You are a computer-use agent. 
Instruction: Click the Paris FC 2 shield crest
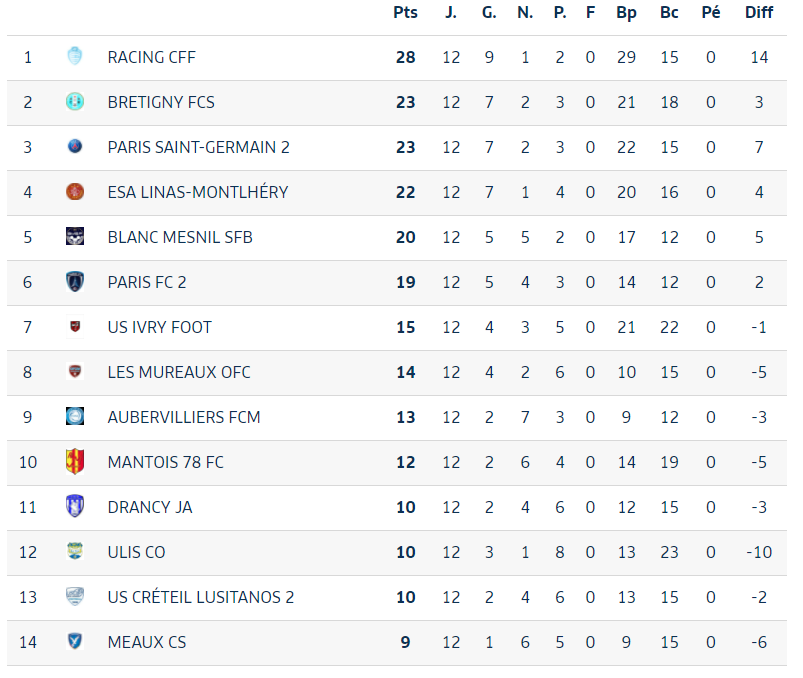click(x=75, y=281)
